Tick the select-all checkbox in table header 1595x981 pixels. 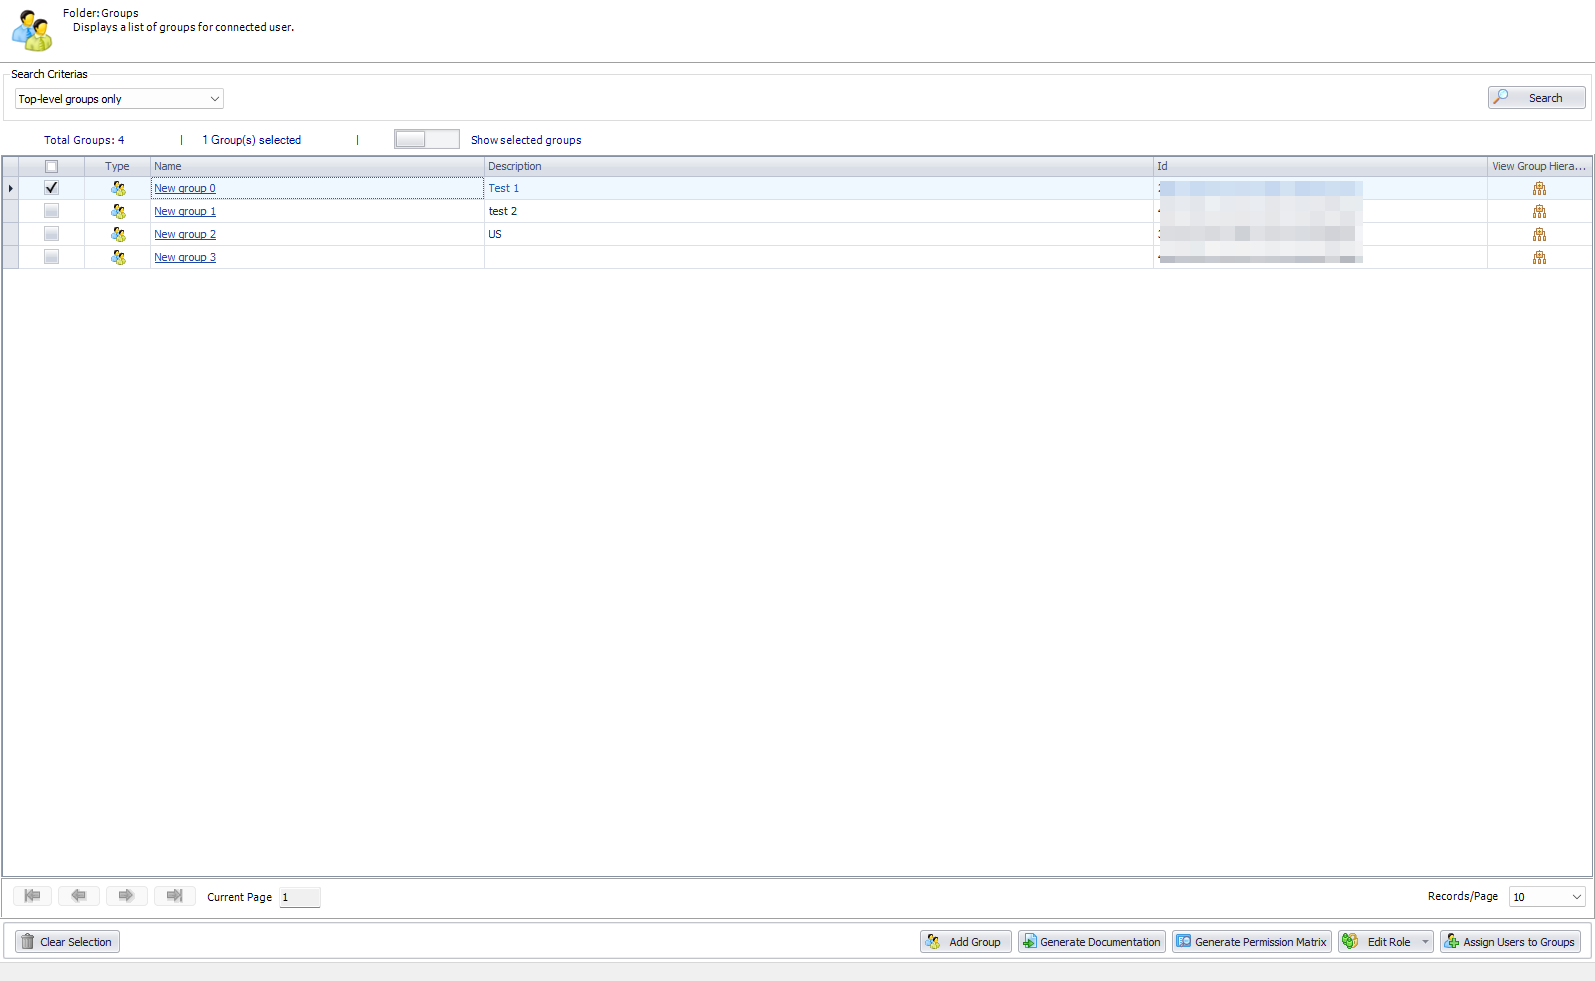pos(51,167)
